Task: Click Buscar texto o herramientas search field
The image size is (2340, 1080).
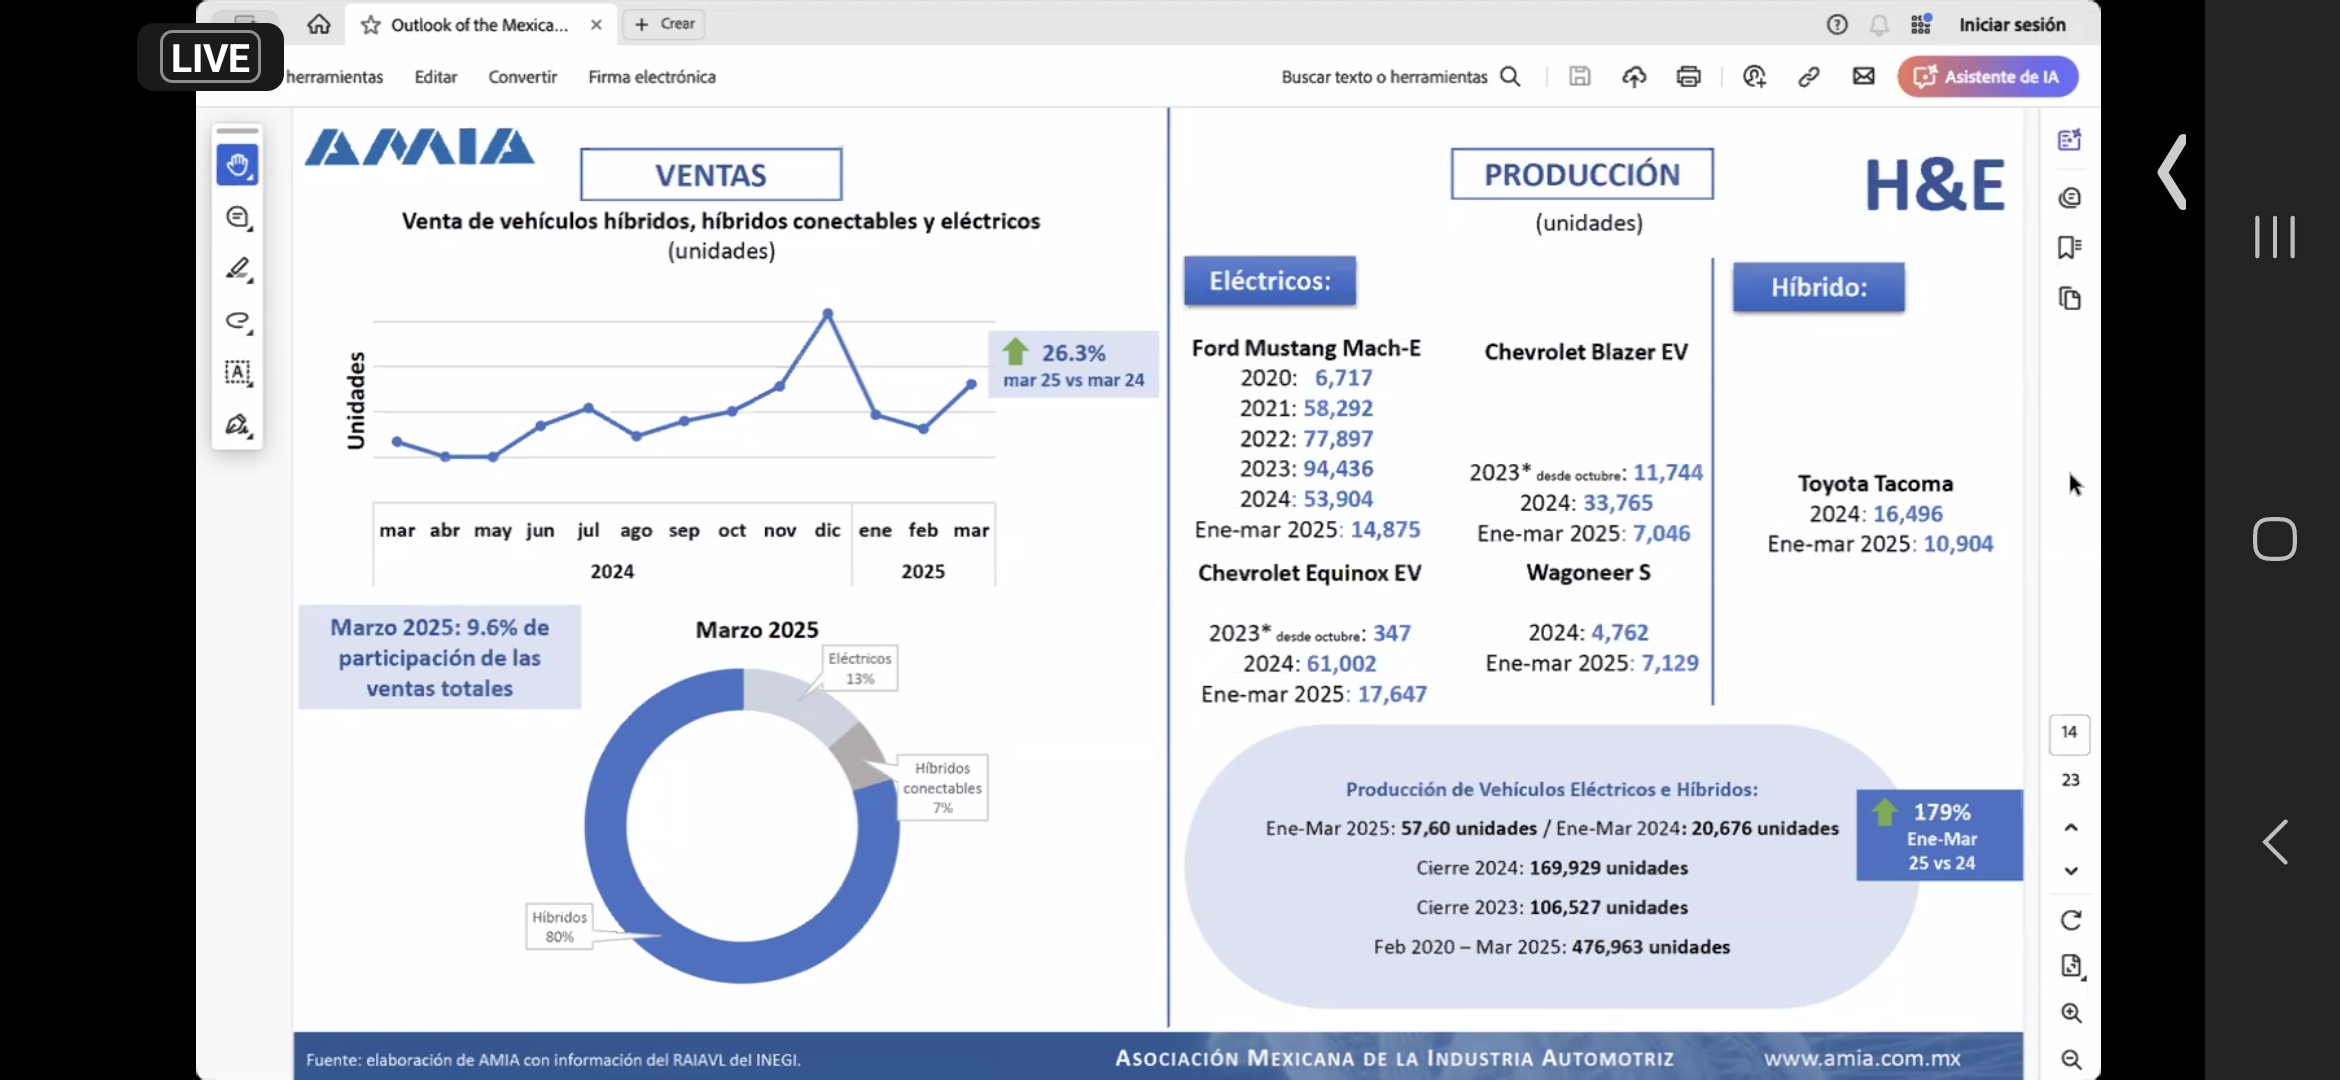Action: 1400,77
